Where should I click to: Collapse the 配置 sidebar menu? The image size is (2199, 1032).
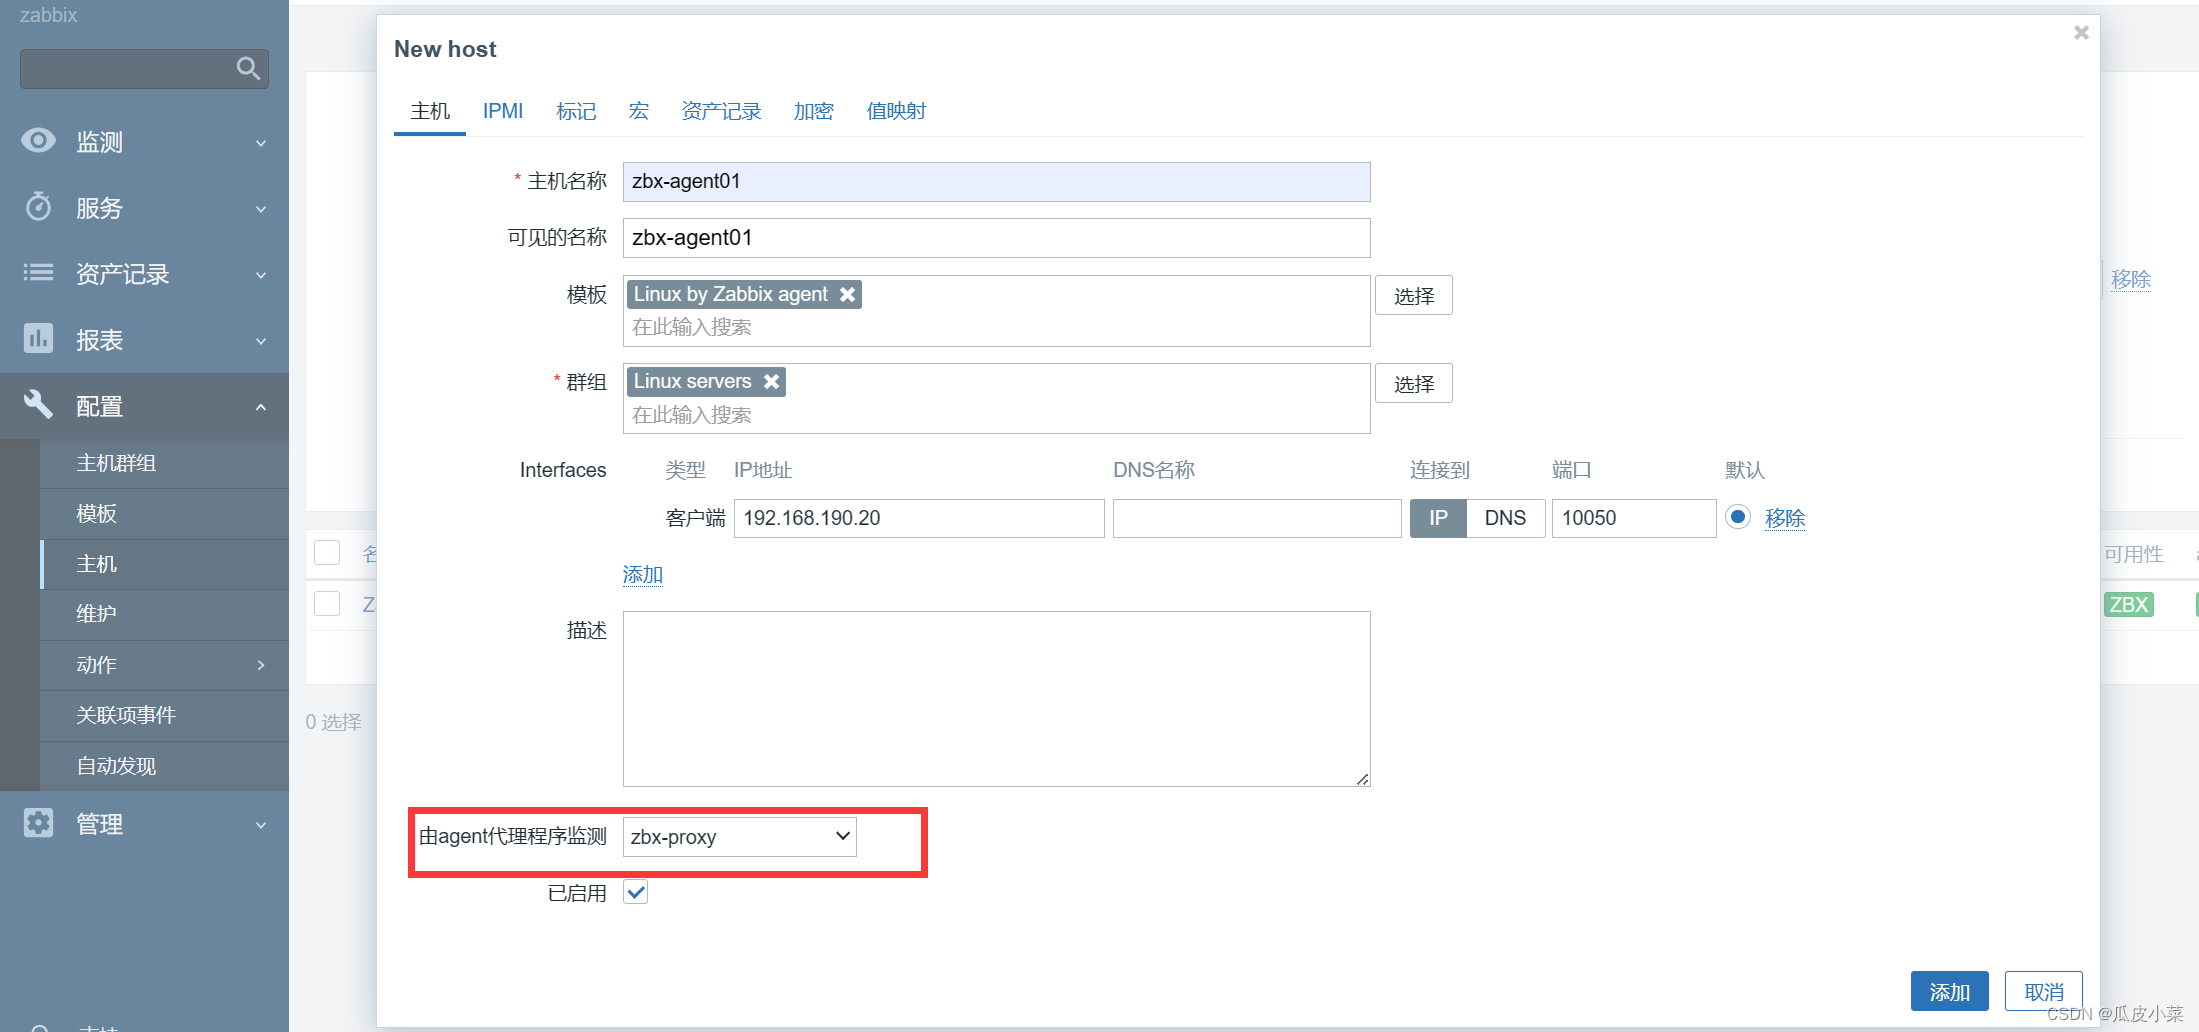[261, 407]
